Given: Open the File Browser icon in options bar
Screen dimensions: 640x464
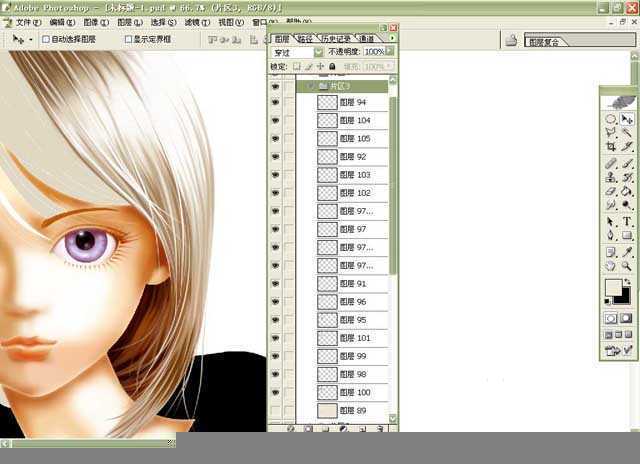Looking at the screenshot, I should click(511, 40).
